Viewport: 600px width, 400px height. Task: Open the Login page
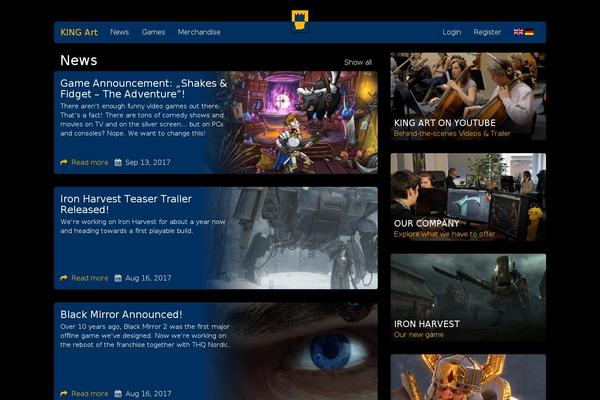[x=452, y=32]
